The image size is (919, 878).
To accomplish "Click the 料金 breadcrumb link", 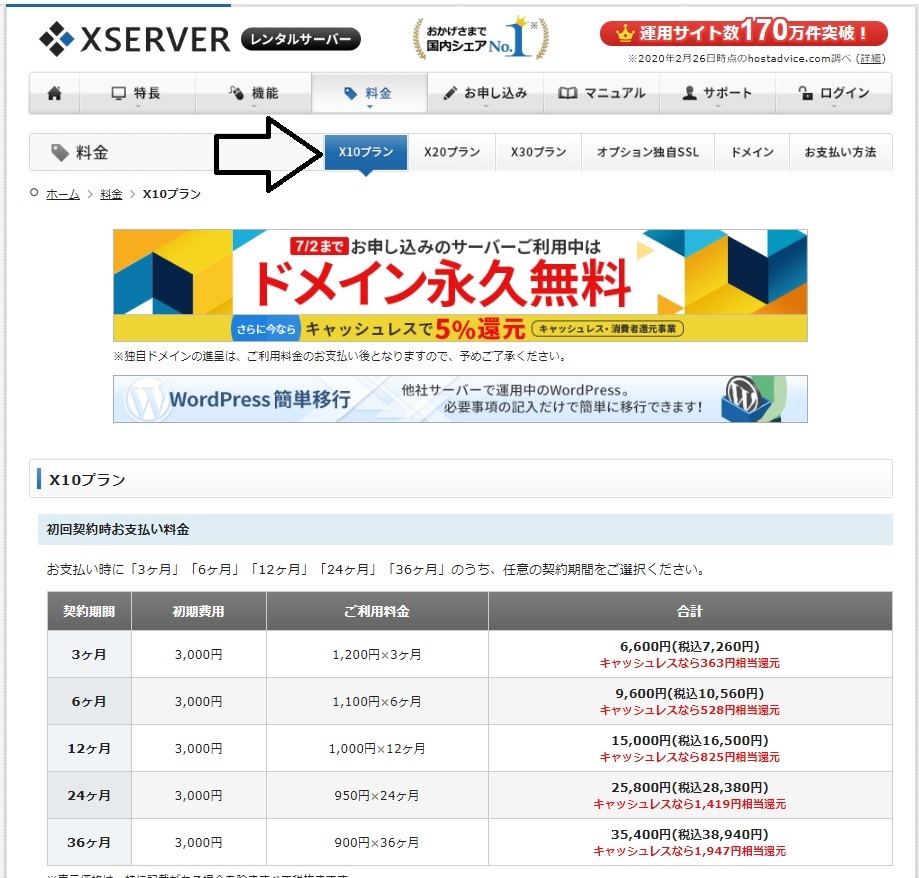I will click(111, 194).
